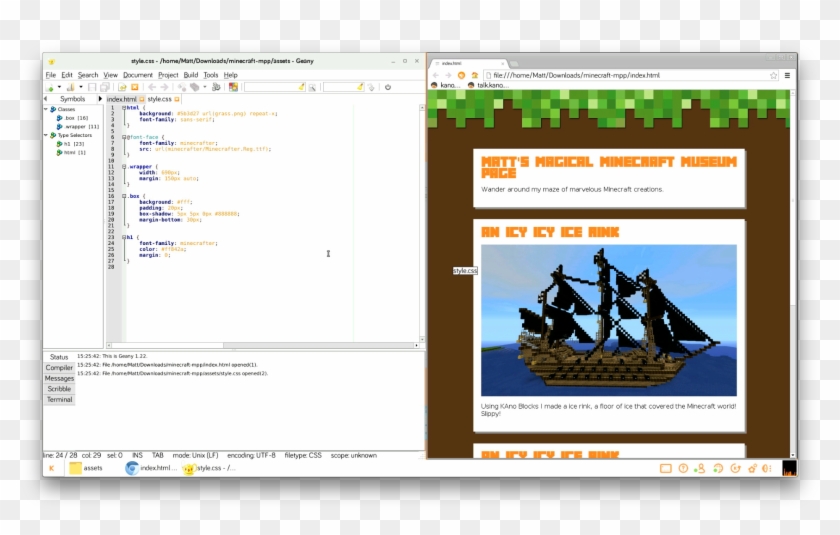Collapse .box fold marker line 16
Image resolution: width=840 pixels, height=535 pixels.
click(124, 196)
